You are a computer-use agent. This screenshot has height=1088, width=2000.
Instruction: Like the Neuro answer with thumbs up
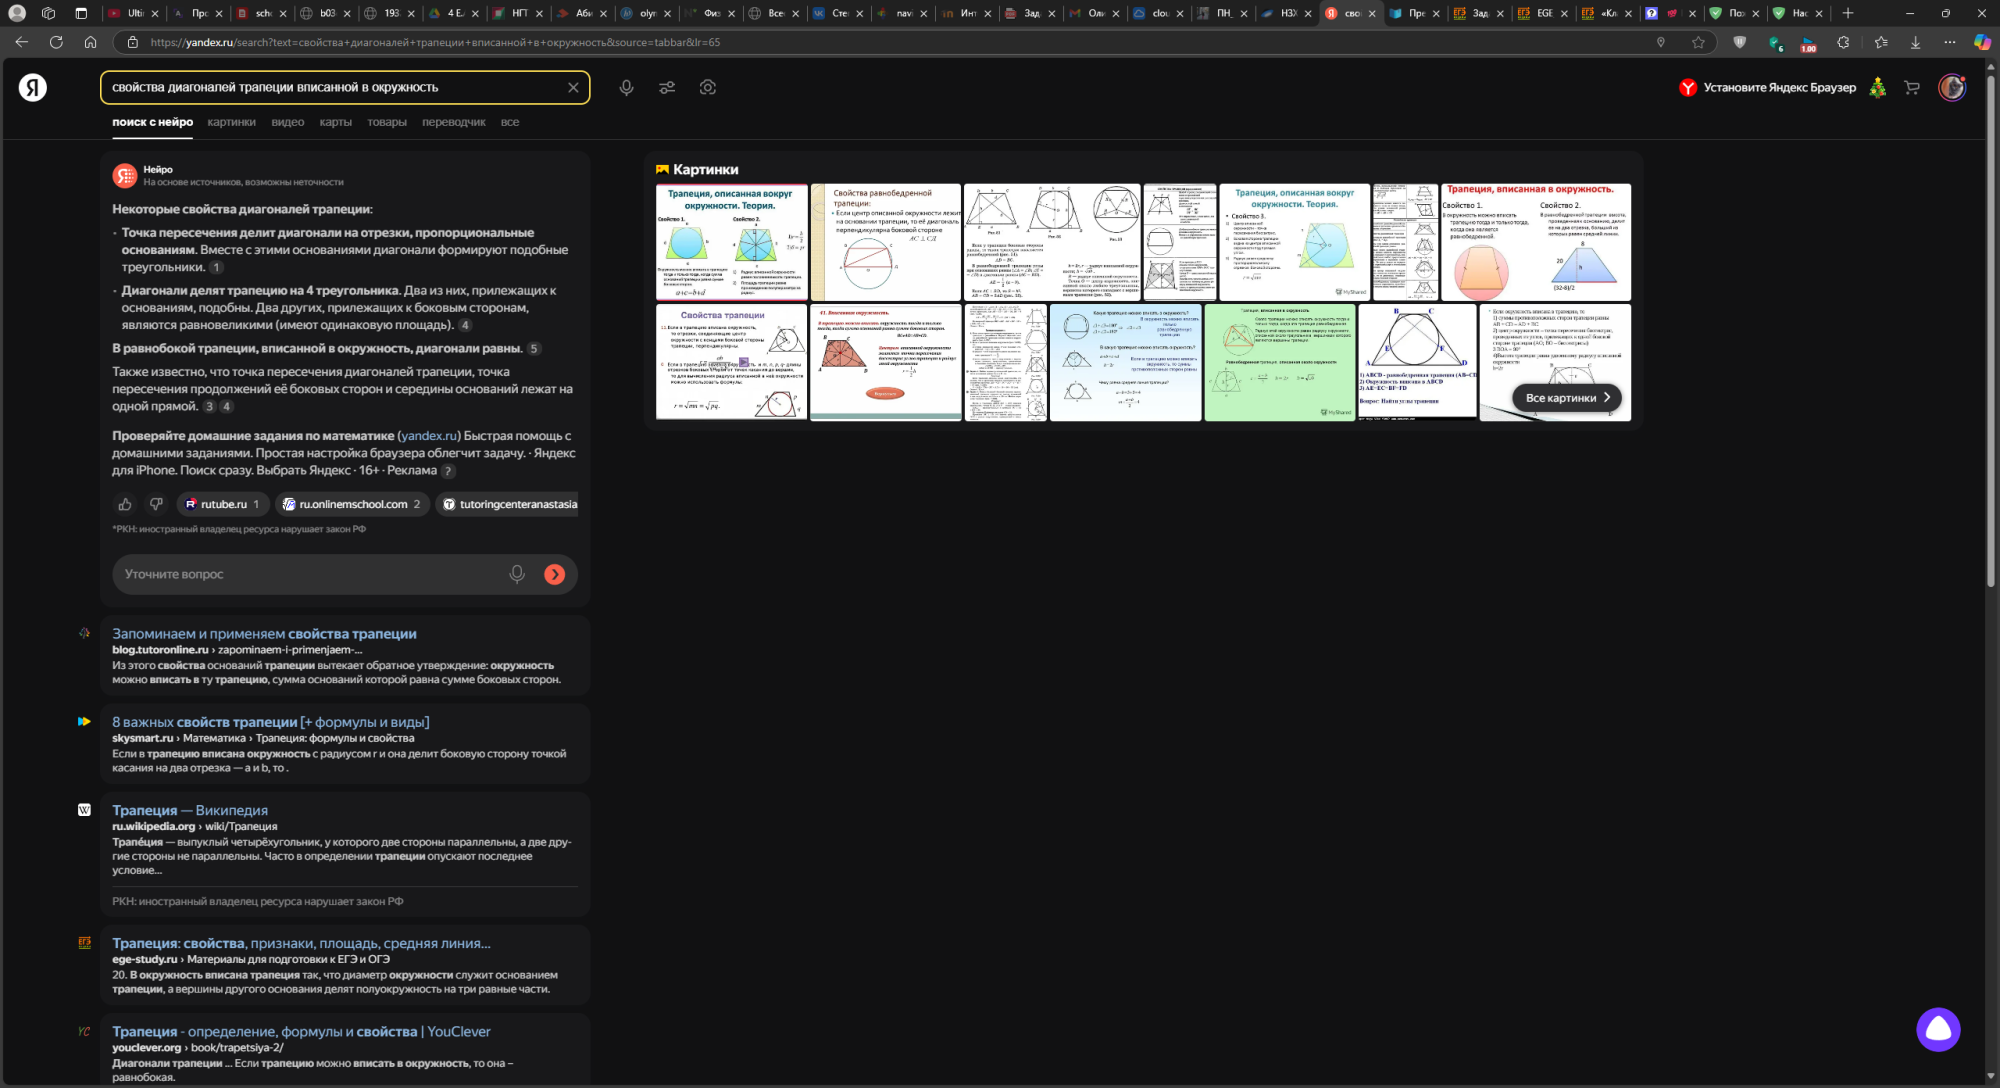[x=125, y=504]
